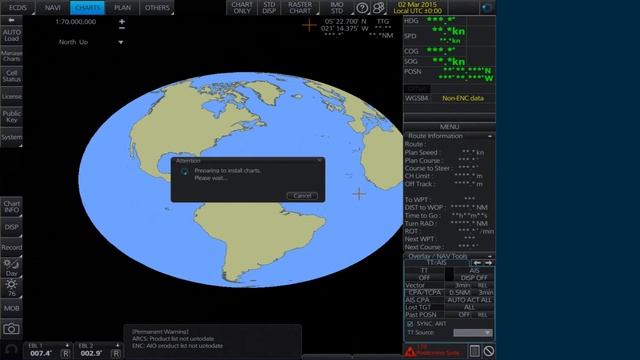640x360 pixels.
Task: Open the TT Source dropdown
Action: pyautogui.click(x=473, y=333)
